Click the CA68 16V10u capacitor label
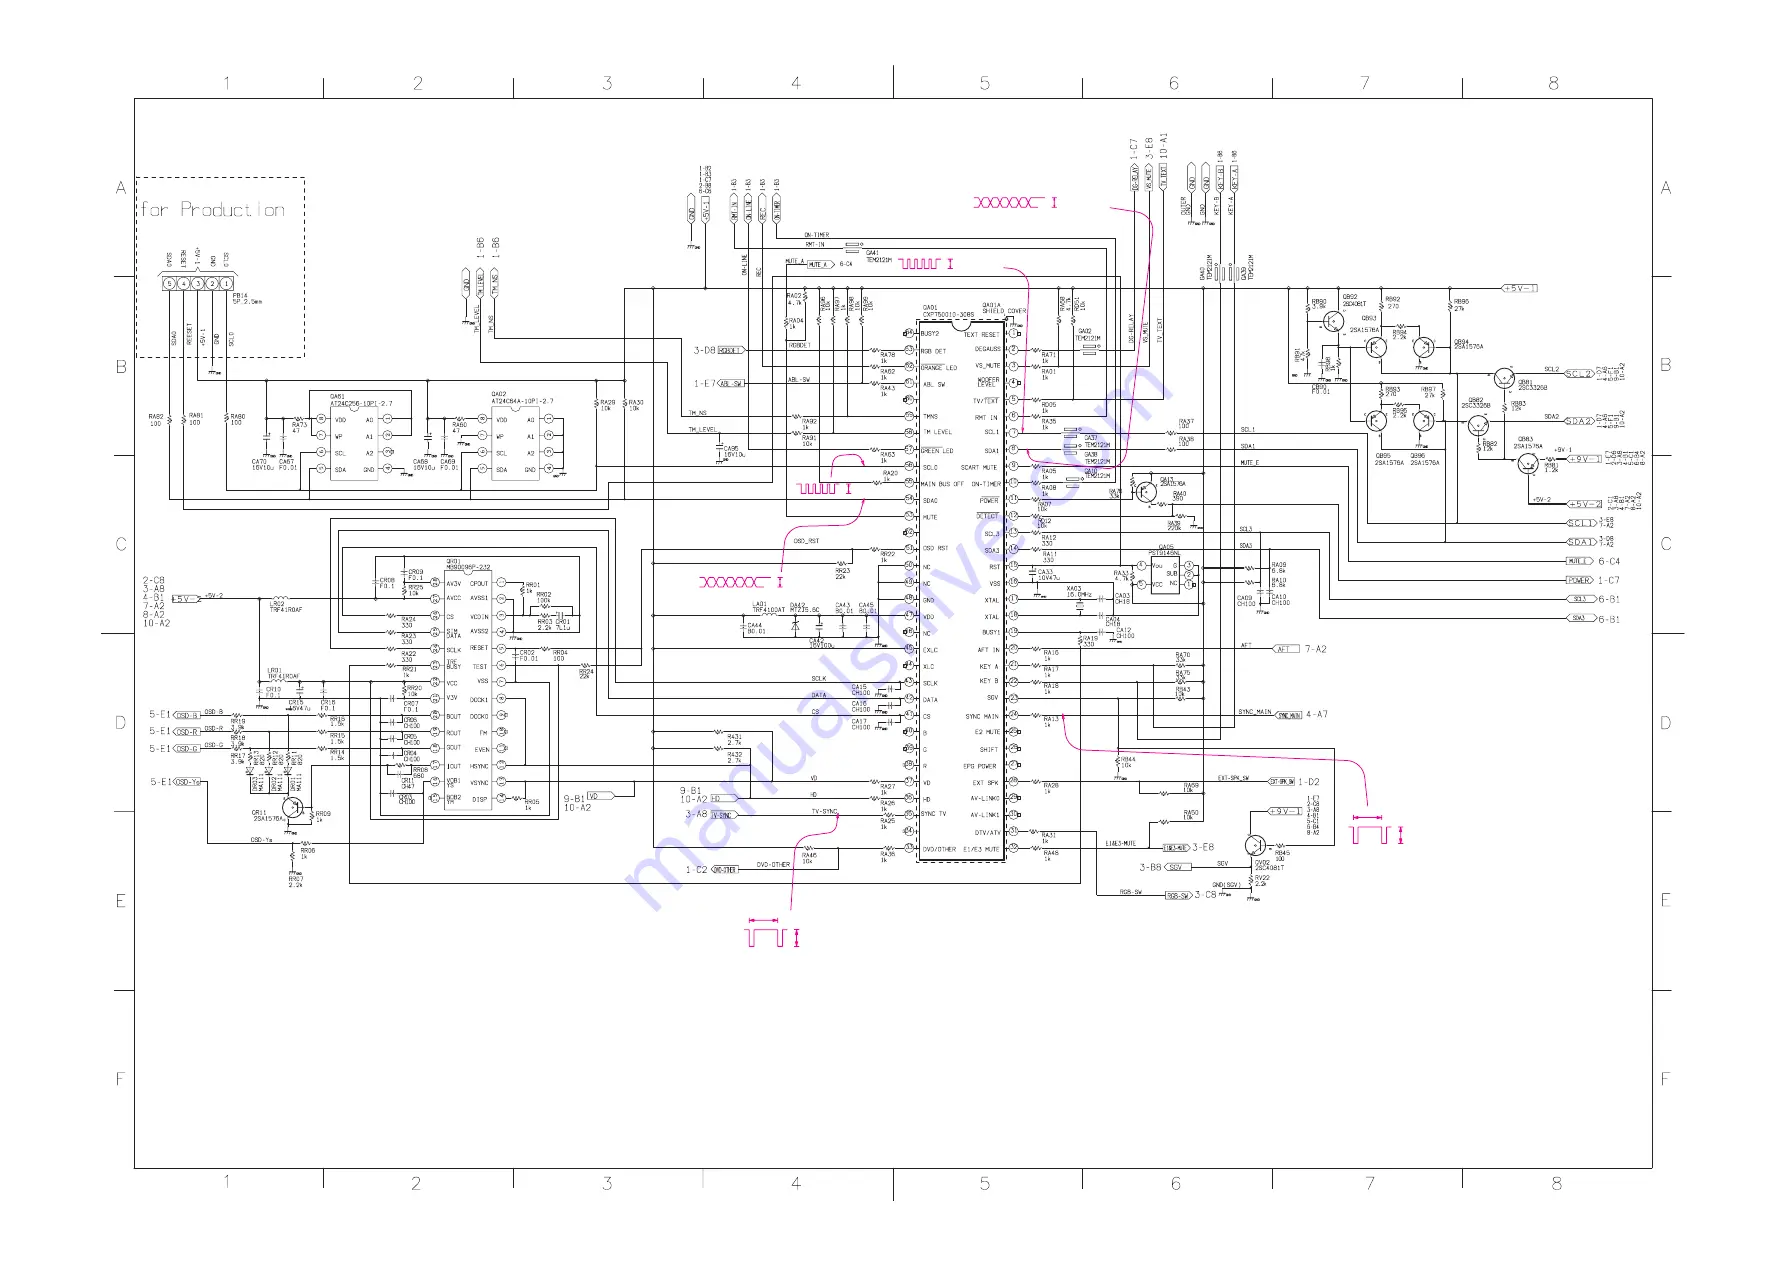Image resolution: width=1787 pixels, height=1263 pixels. tap(422, 464)
